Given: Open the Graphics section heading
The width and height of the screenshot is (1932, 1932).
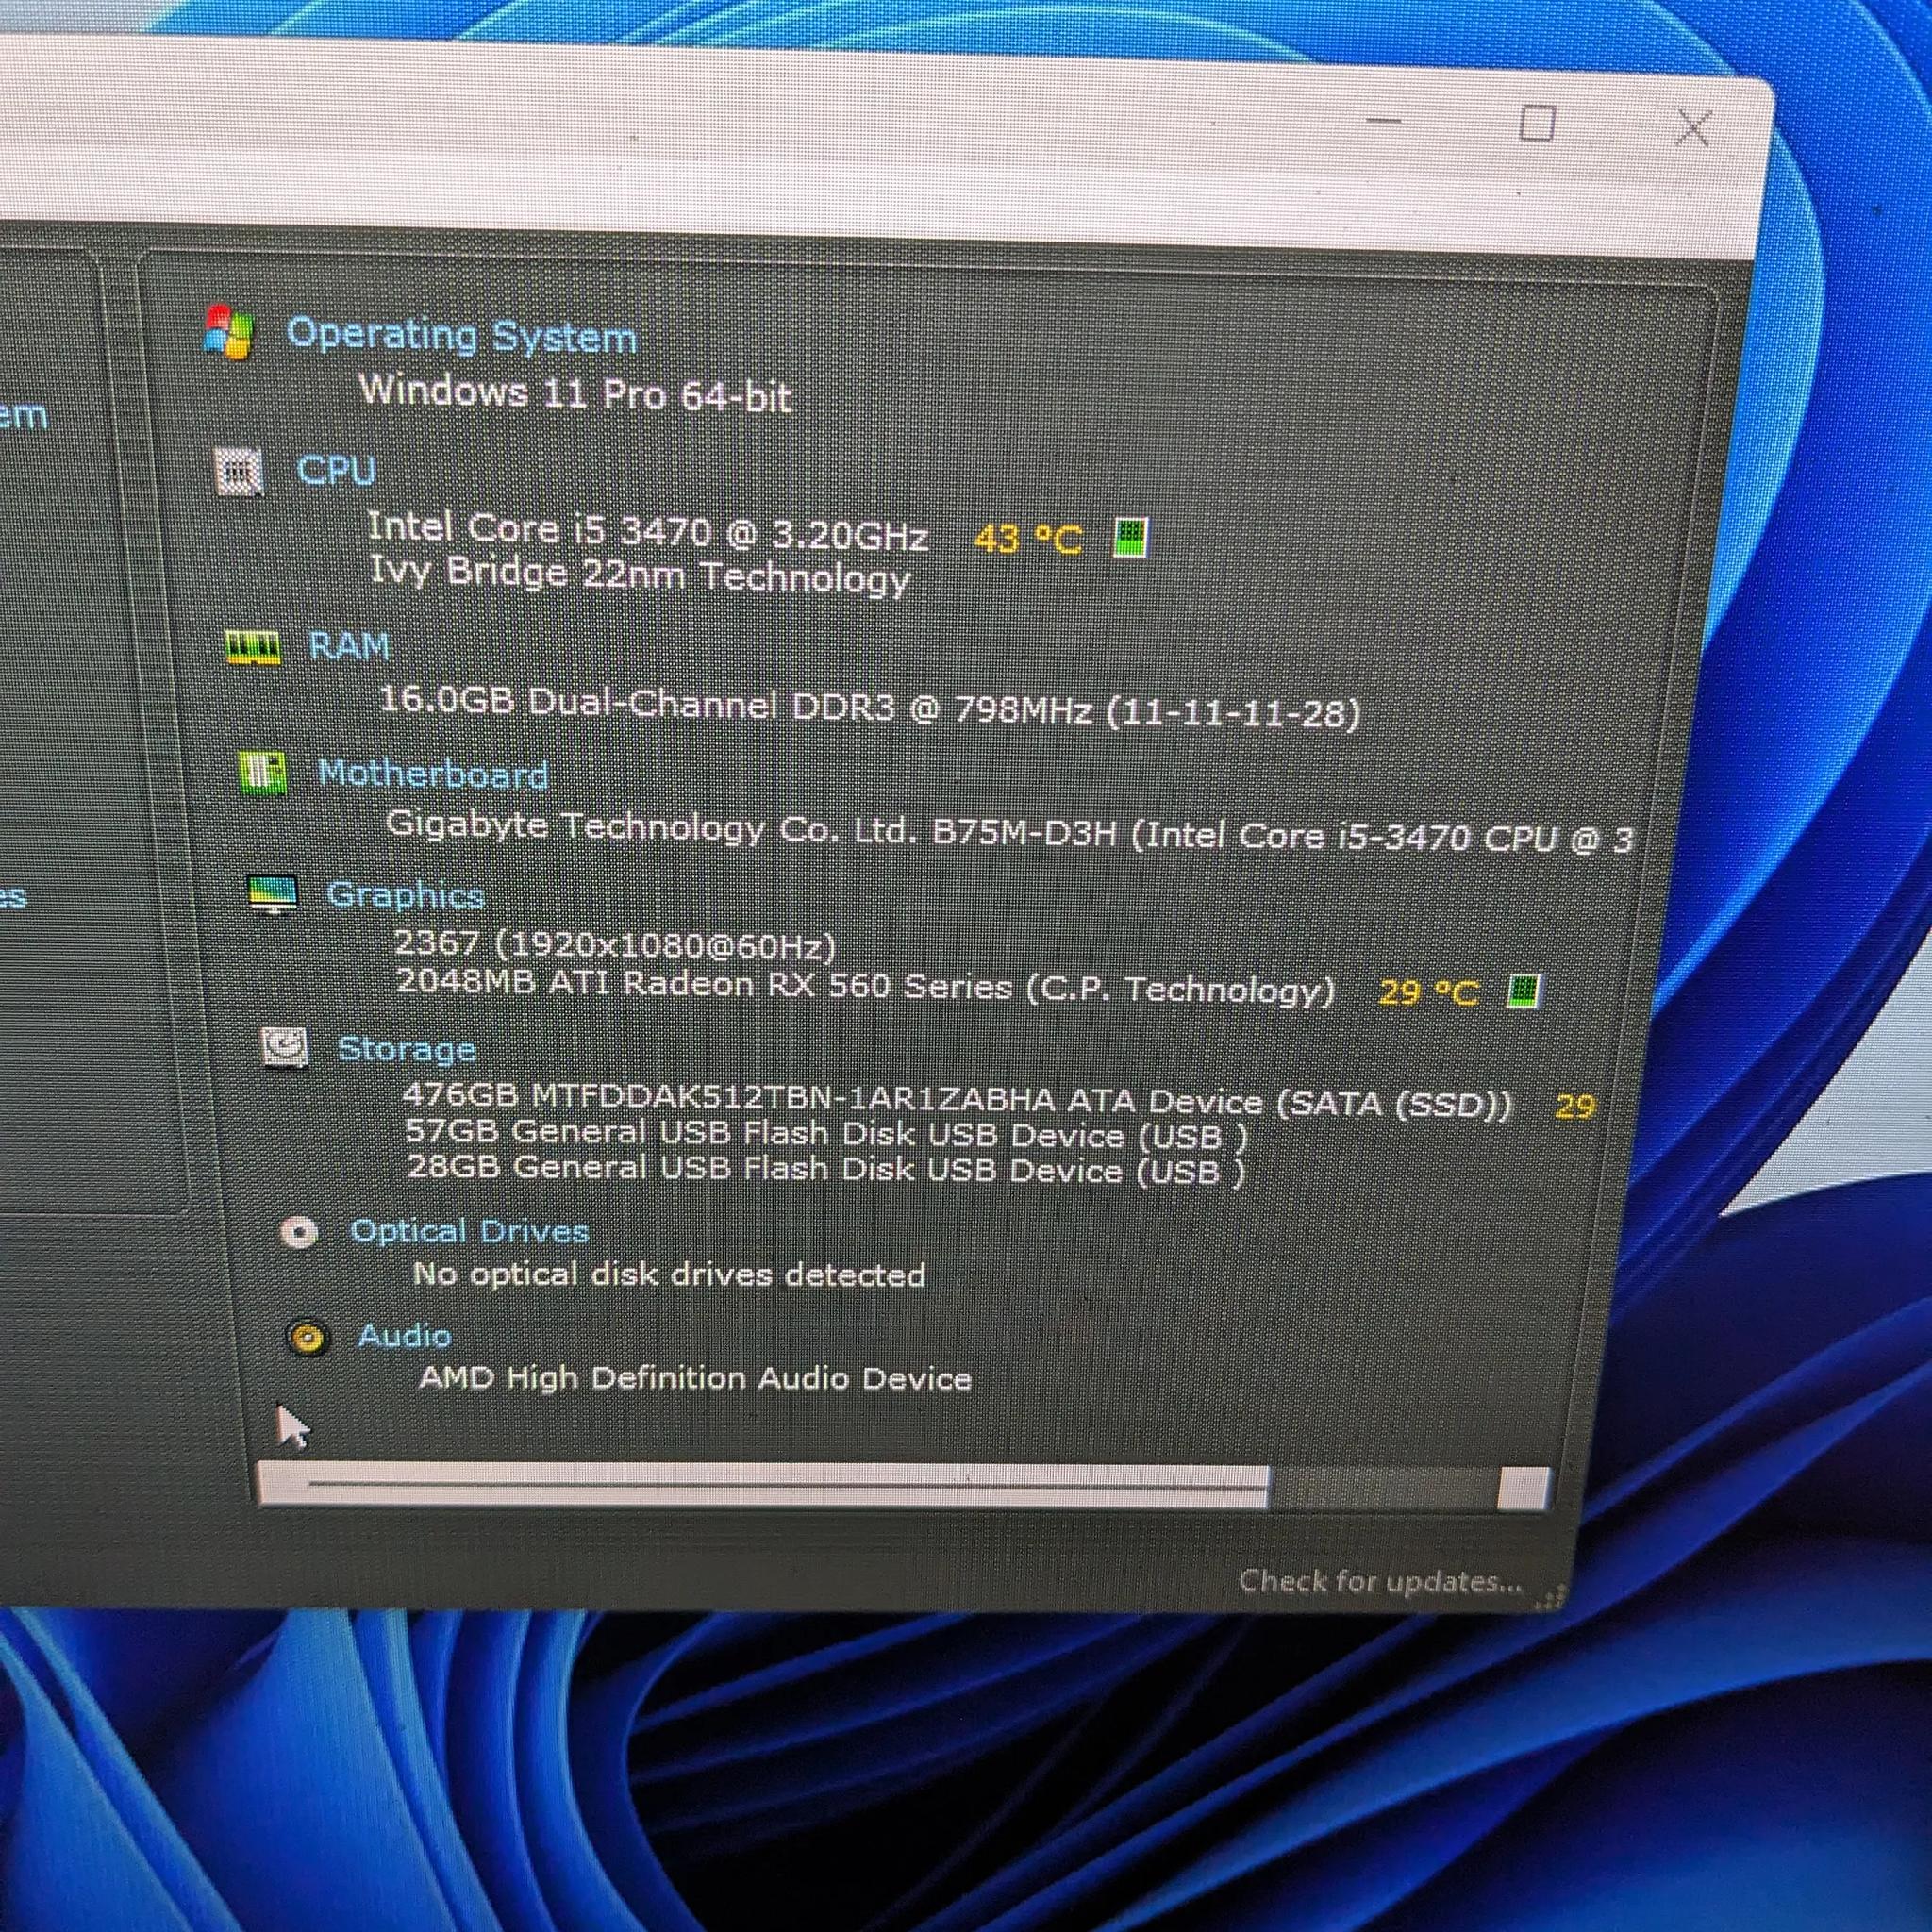Looking at the screenshot, I should [x=405, y=895].
